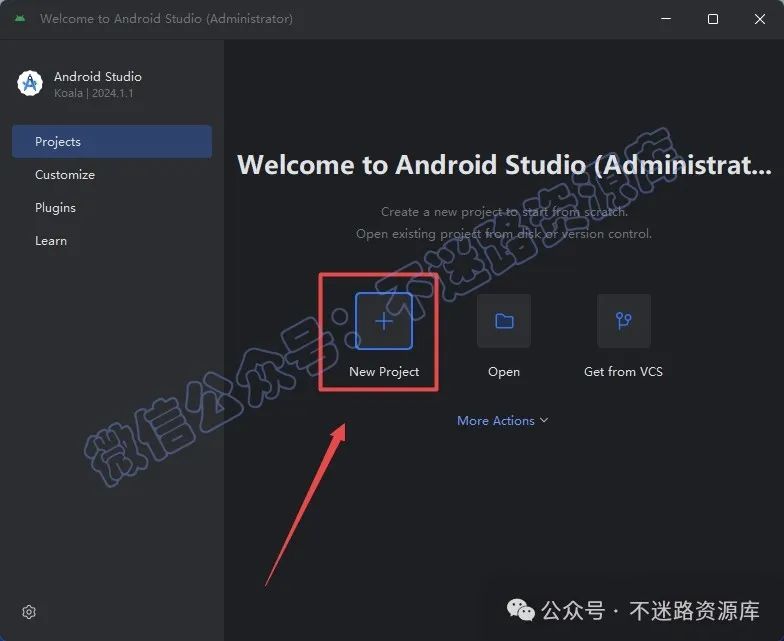784x641 pixels.
Task: Go to the Learn tab
Action: click(112, 240)
